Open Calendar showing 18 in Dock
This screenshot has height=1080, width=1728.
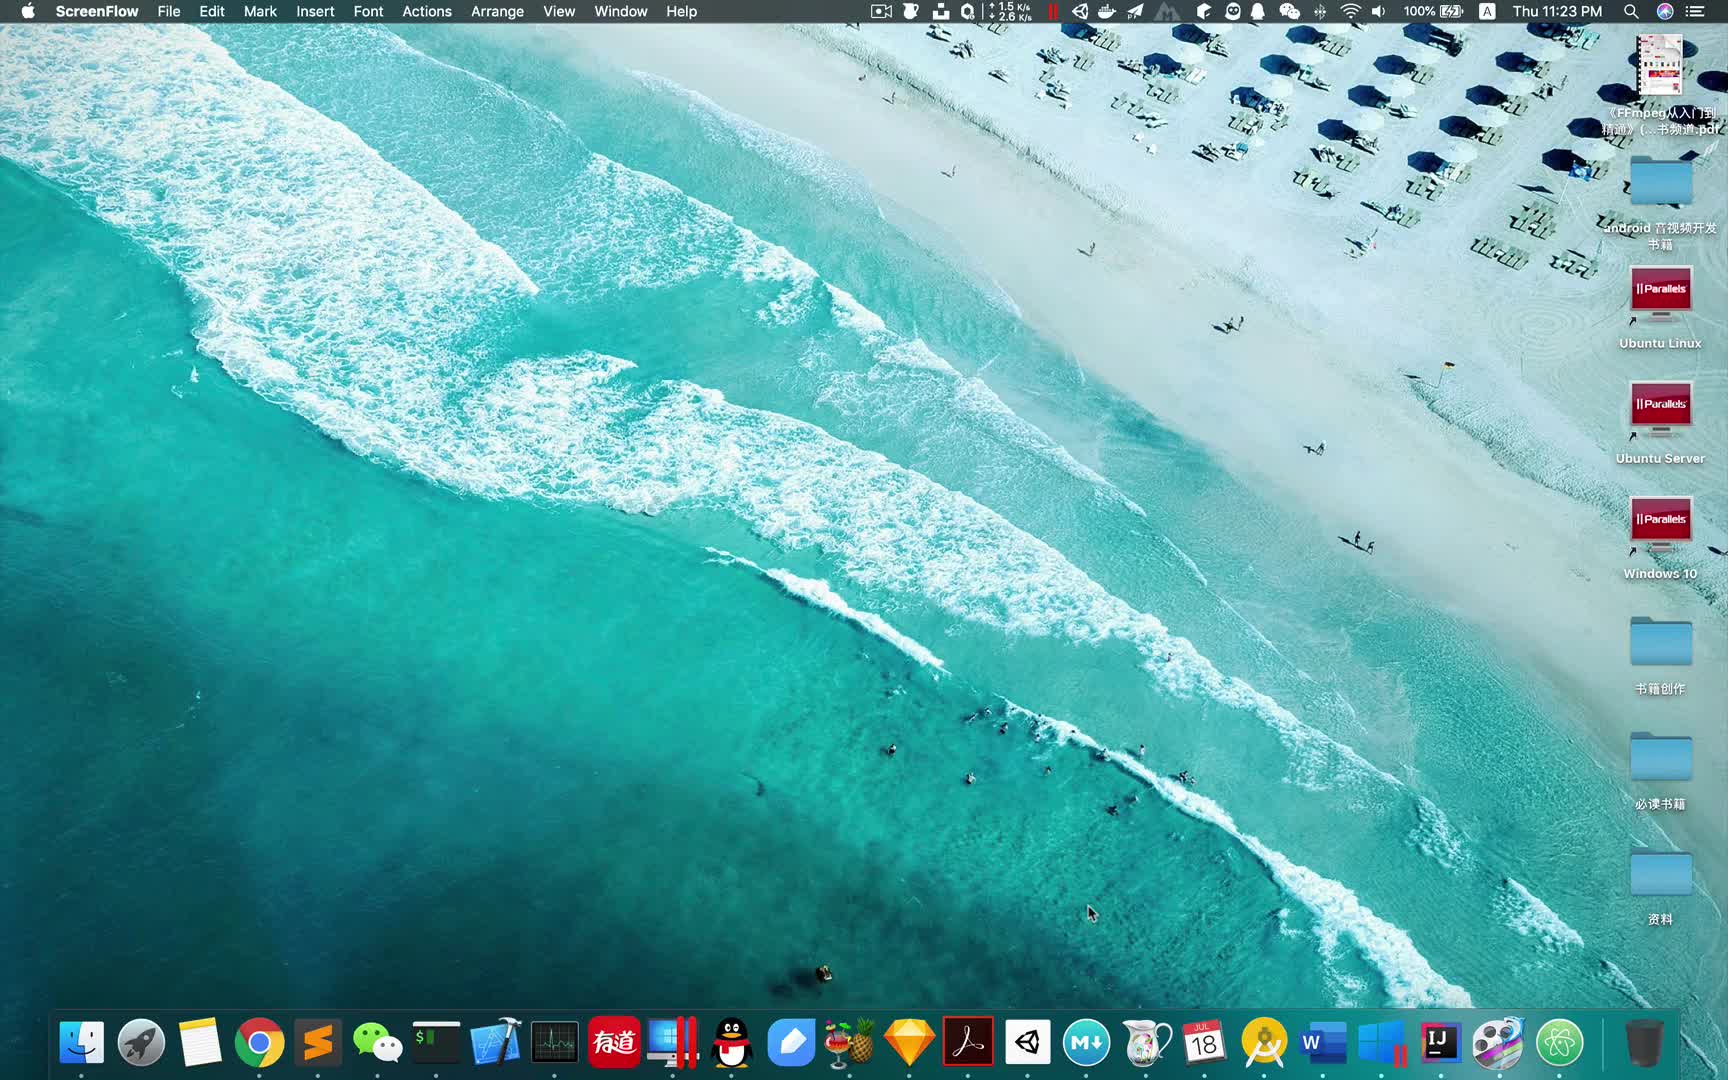1204,1043
